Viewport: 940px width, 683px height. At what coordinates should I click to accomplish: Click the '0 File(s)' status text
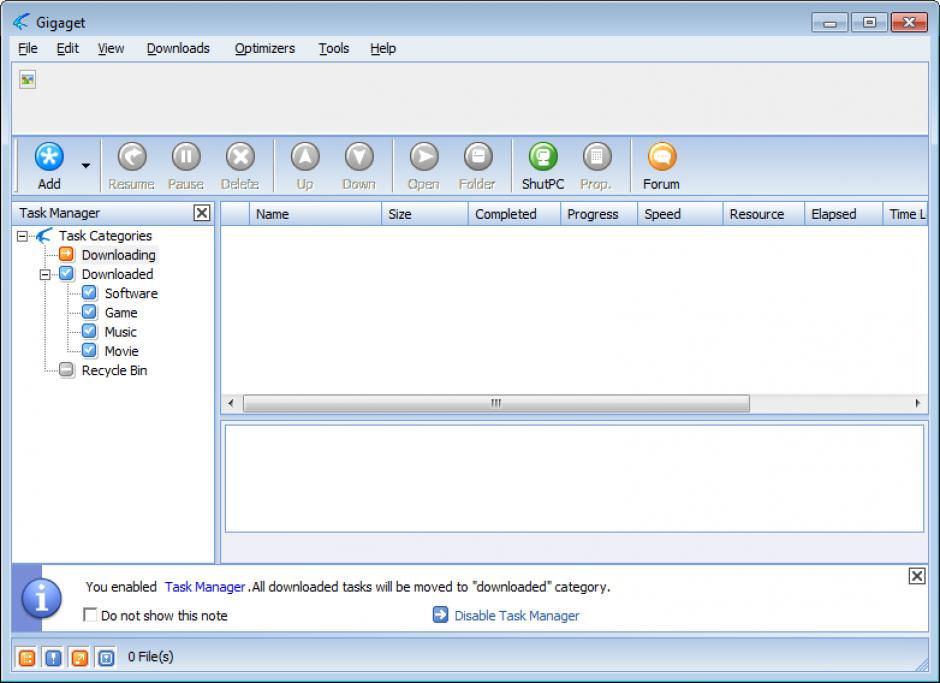(150, 657)
